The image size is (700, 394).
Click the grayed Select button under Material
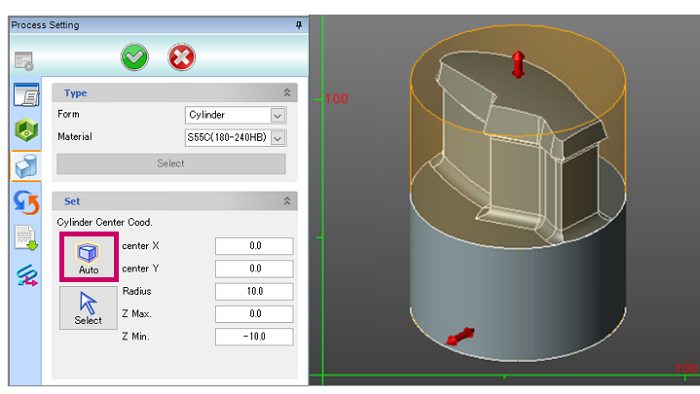tap(171, 164)
